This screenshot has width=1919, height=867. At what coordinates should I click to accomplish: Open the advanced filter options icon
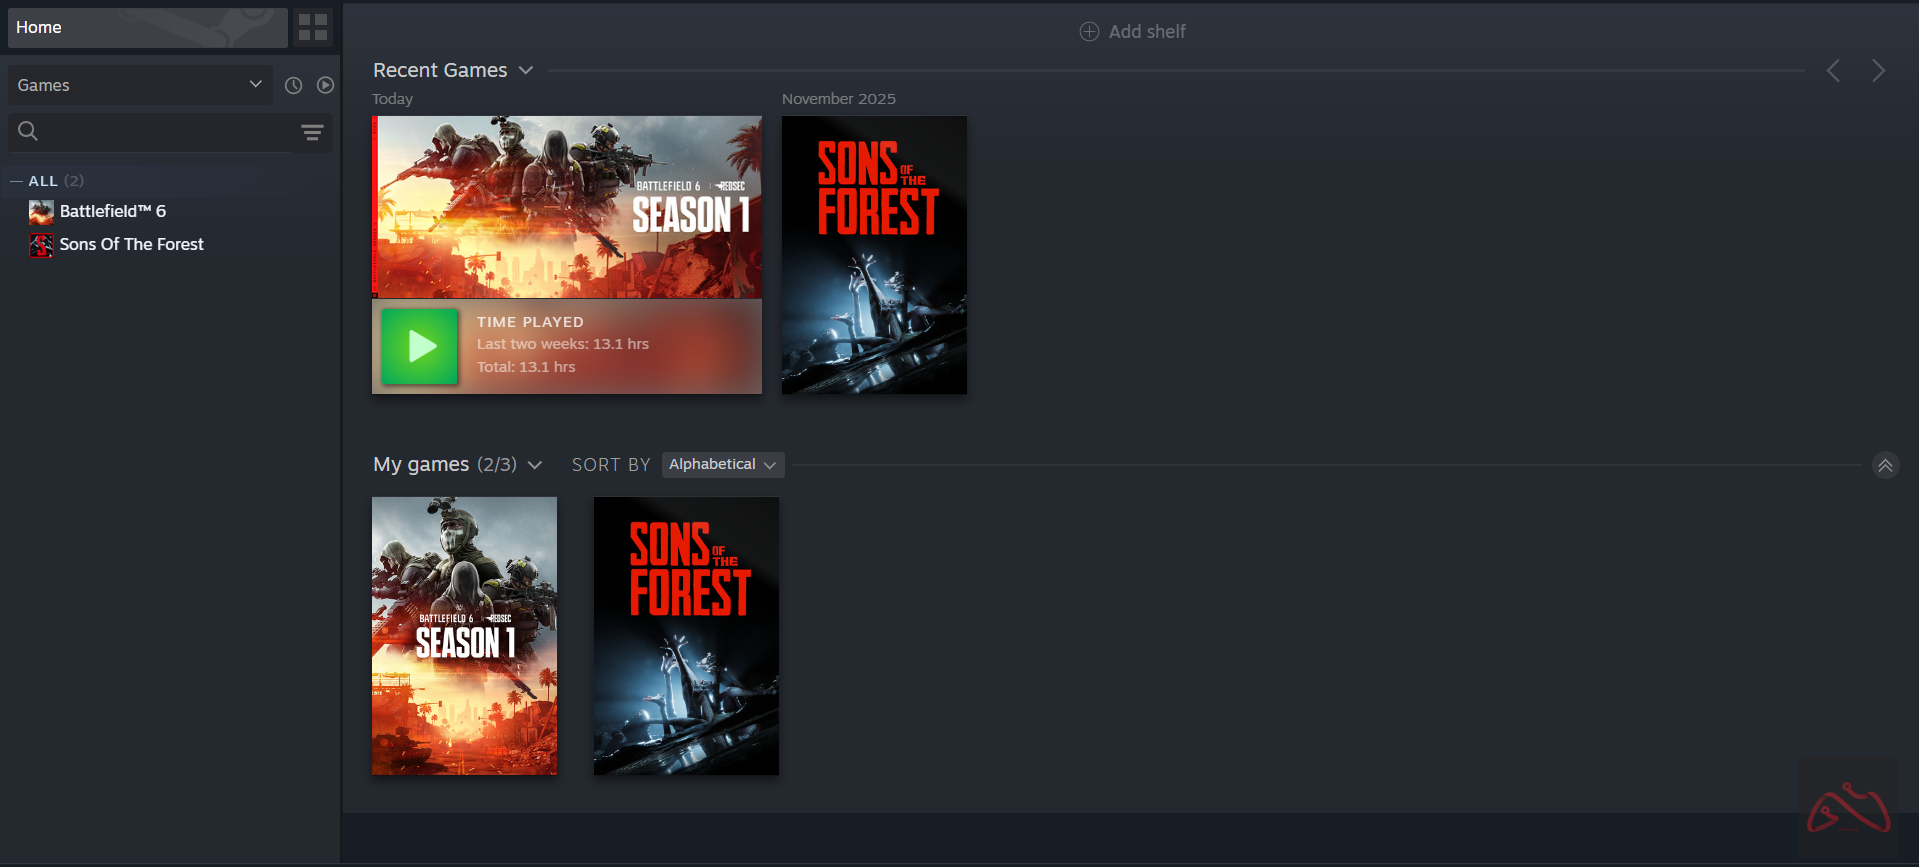tap(312, 132)
